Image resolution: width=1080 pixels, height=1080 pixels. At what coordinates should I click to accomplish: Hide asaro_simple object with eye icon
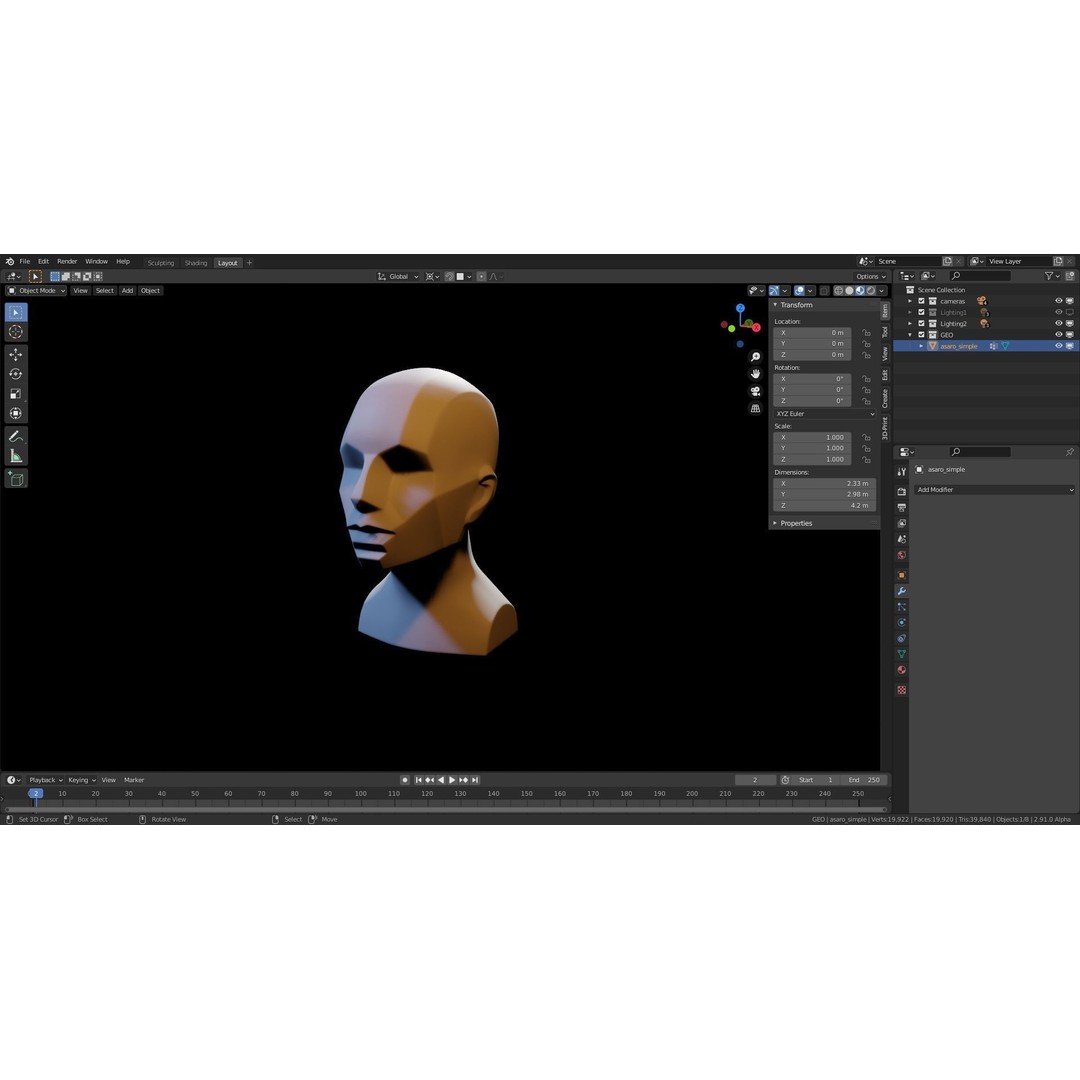click(1059, 346)
